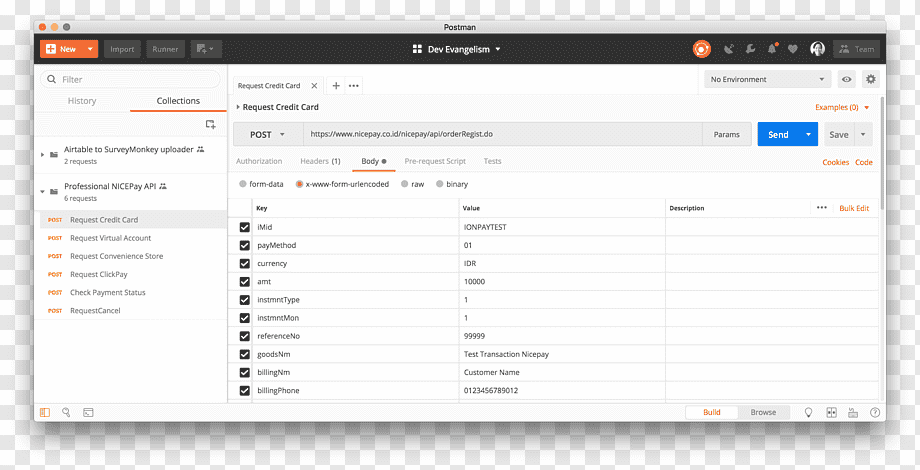Switch to the Tests tab
Screen dimensions: 920x470
tap(492, 161)
